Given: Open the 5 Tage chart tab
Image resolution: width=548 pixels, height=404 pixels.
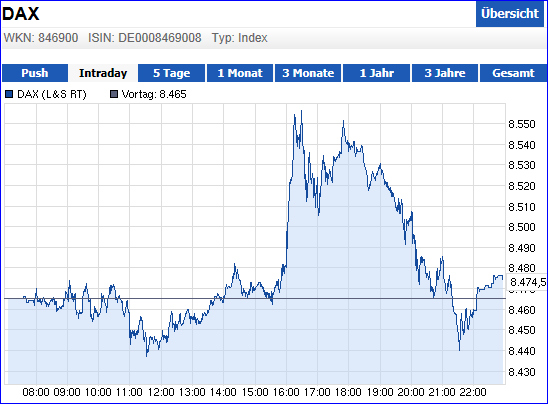Looking at the screenshot, I should coord(172,73).
